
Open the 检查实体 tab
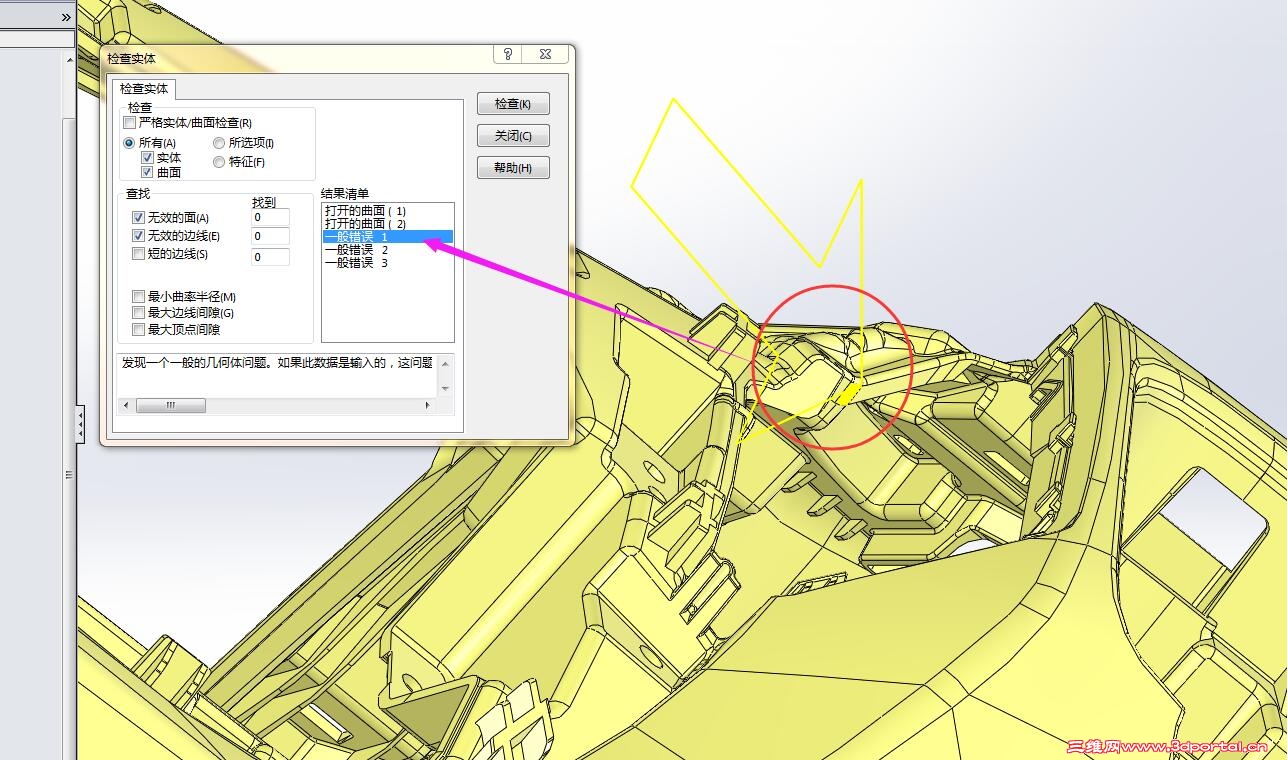143,89
